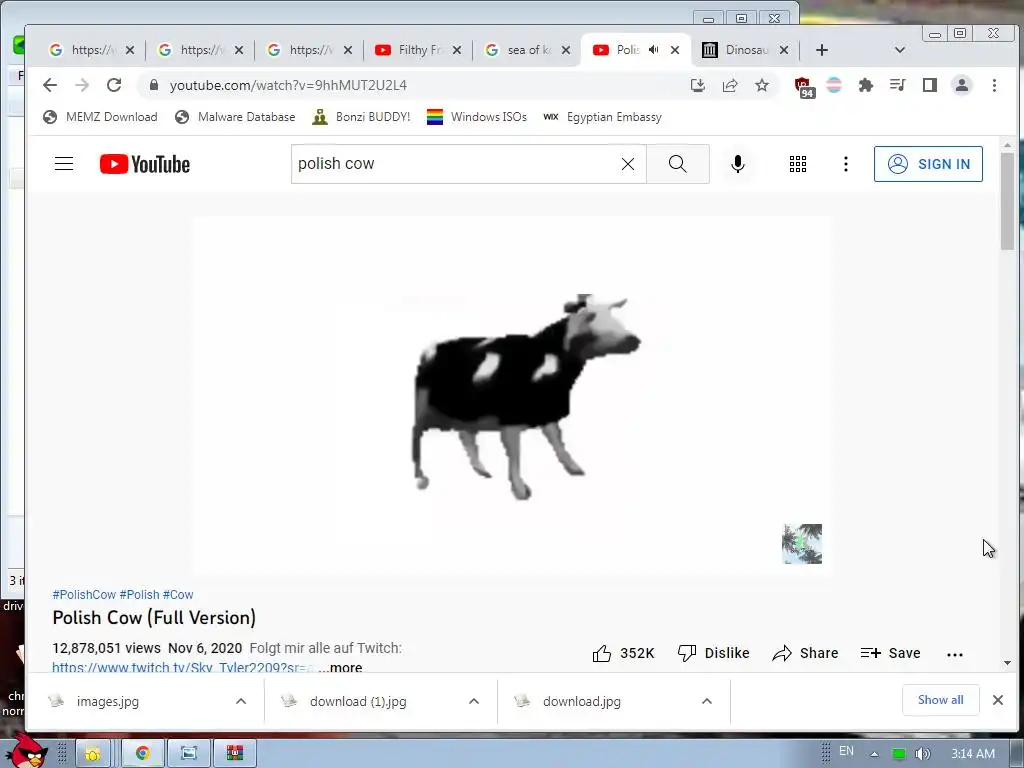Viewport: 1024px width, 768px height.
Task: Open the ad blocker extension showing 94
Action: point(803,87)
